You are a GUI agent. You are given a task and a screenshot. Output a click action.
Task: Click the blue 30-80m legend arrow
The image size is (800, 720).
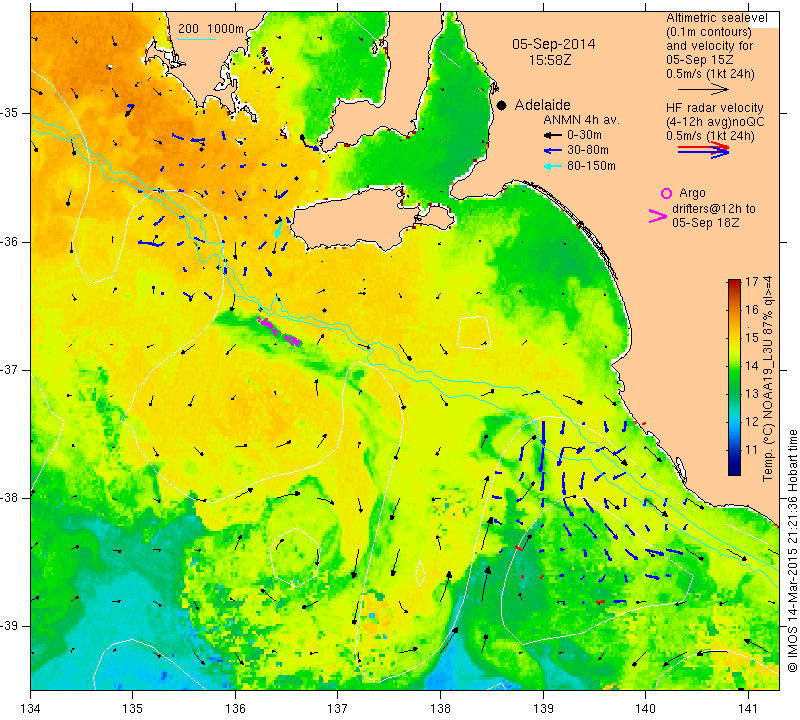552,151
